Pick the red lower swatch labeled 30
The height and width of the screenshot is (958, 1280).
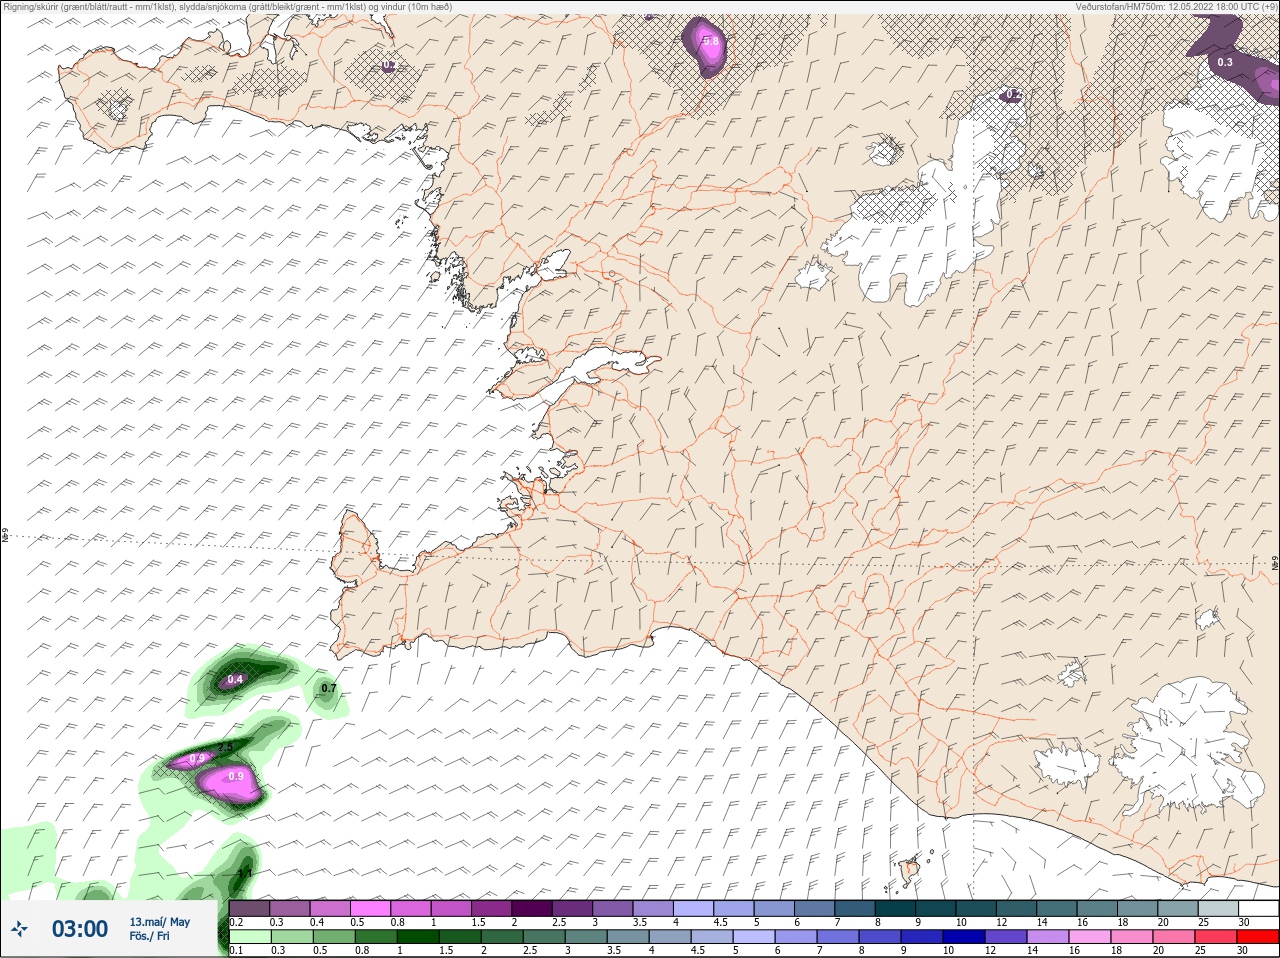[x=1258, y=937]
